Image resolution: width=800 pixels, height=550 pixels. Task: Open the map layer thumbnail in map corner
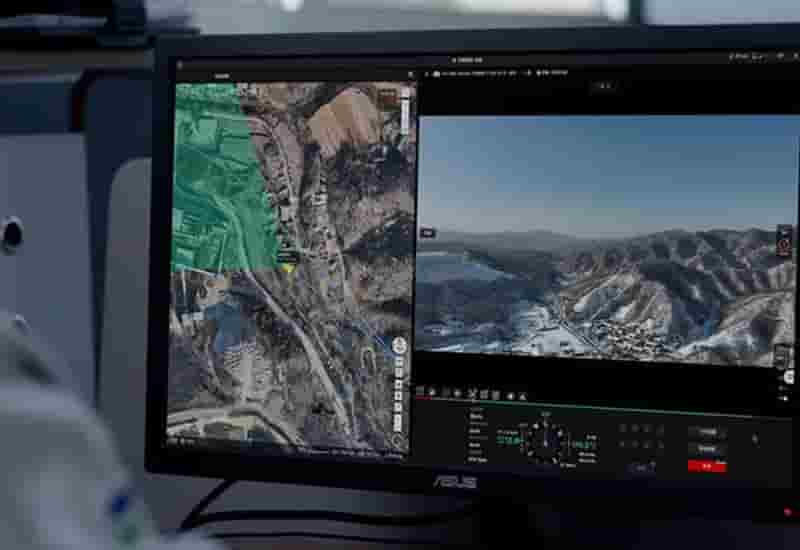pyautogui.click(x=389, y=97)
